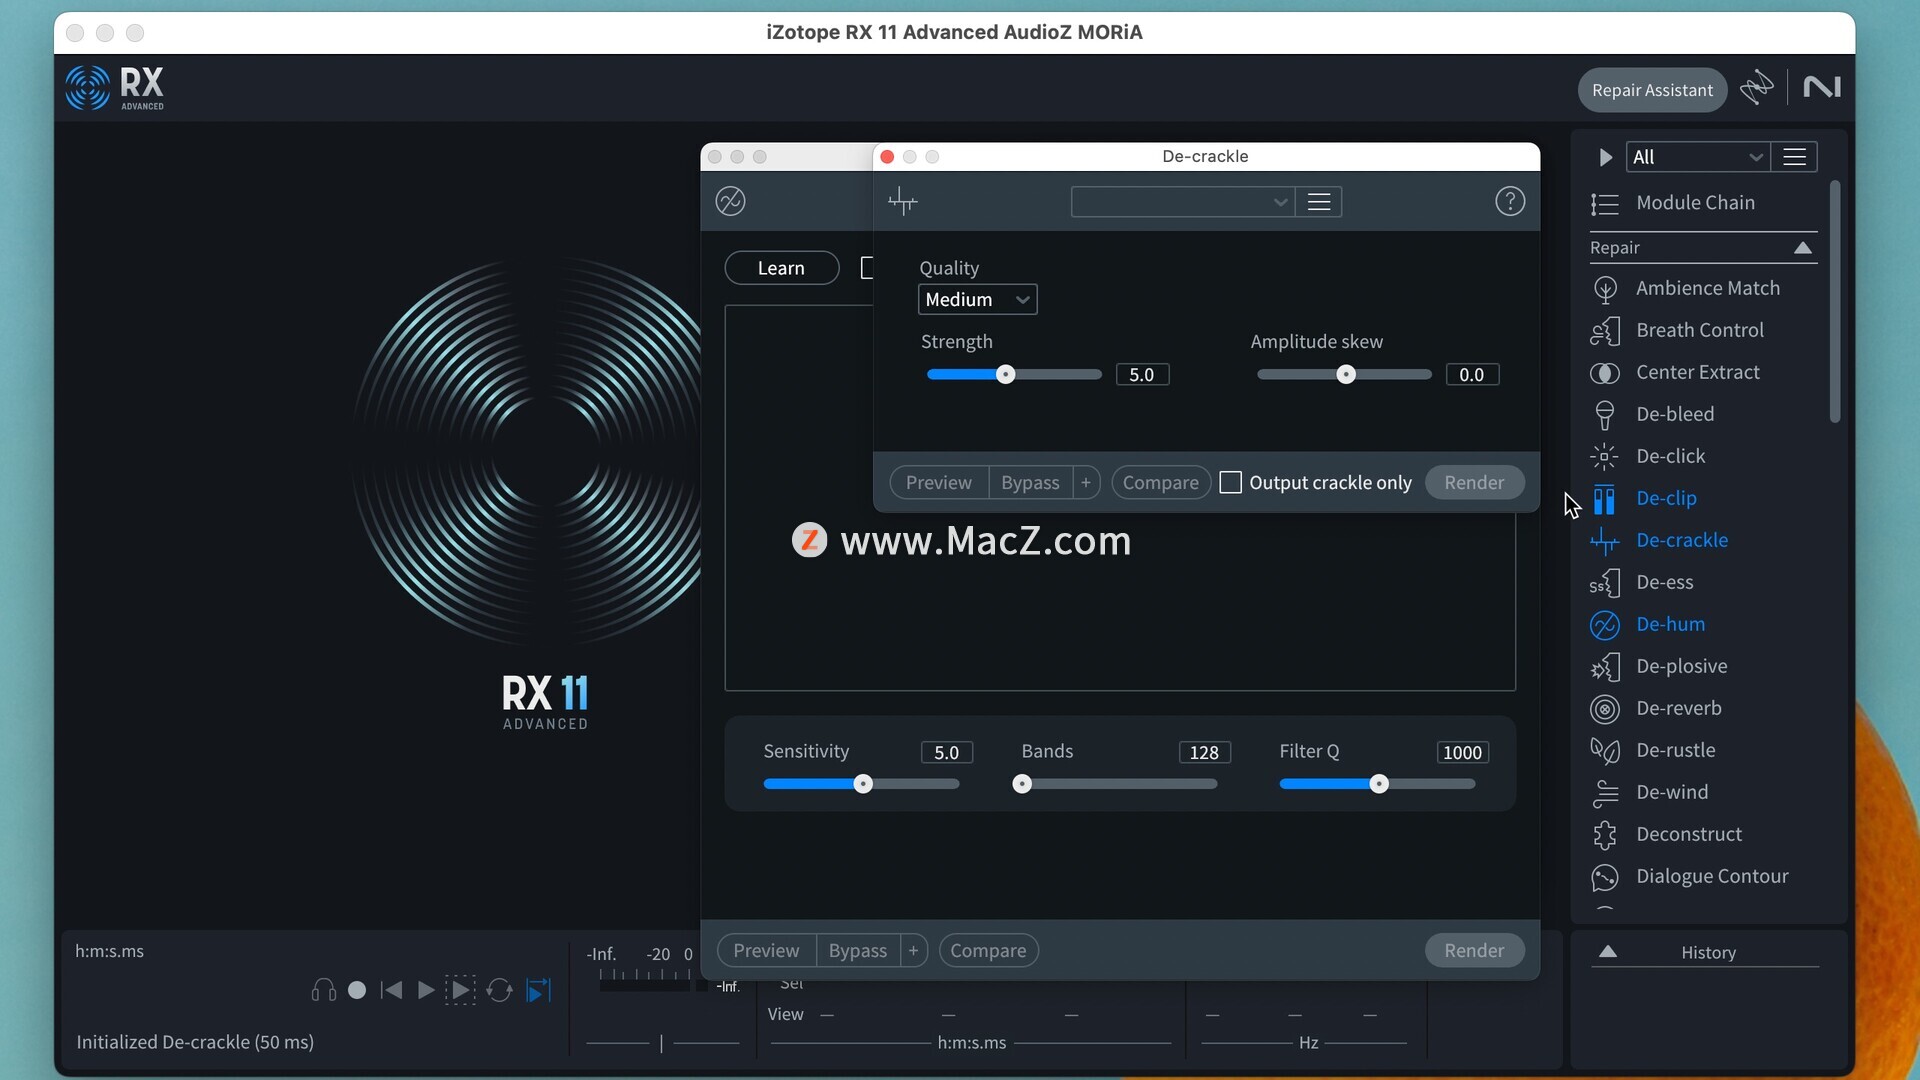1920x1080 pixels.
Task: Click the Strength value field 5.0
Action: pos(1142,375)
